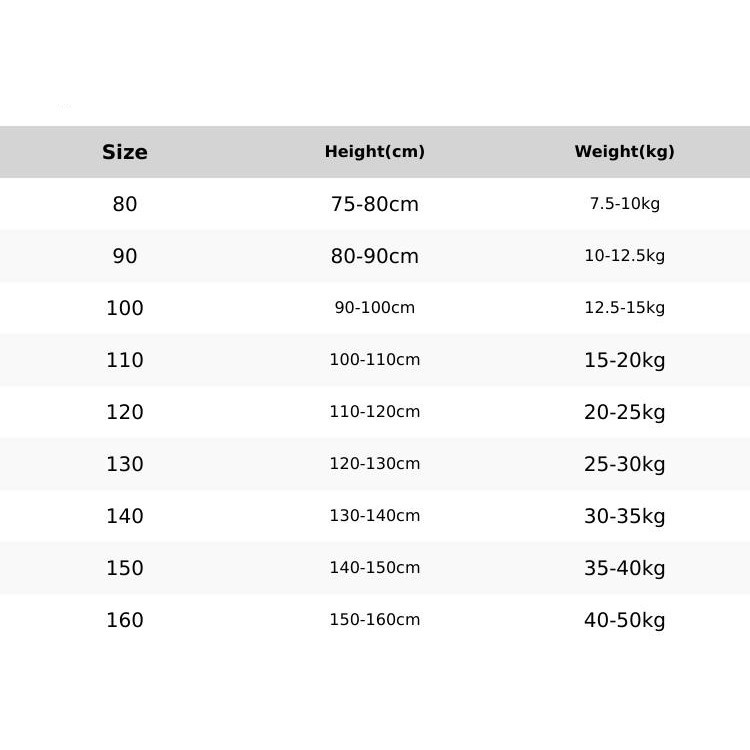The image size is (750, 750).
Task: Select size 90 row label
Action: (125, 256)
